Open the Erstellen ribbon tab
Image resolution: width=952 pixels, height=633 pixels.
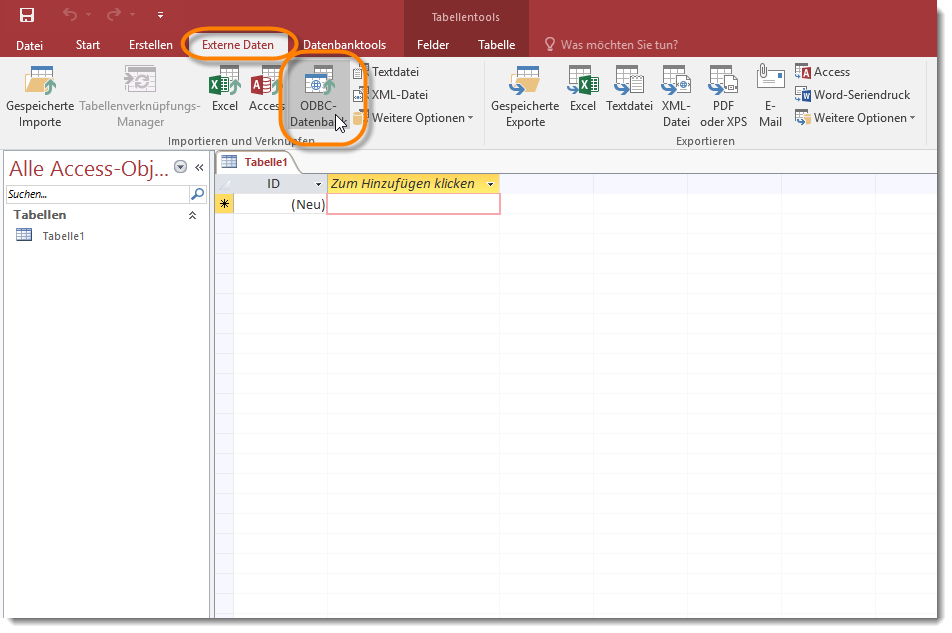[x=150, y=45]
